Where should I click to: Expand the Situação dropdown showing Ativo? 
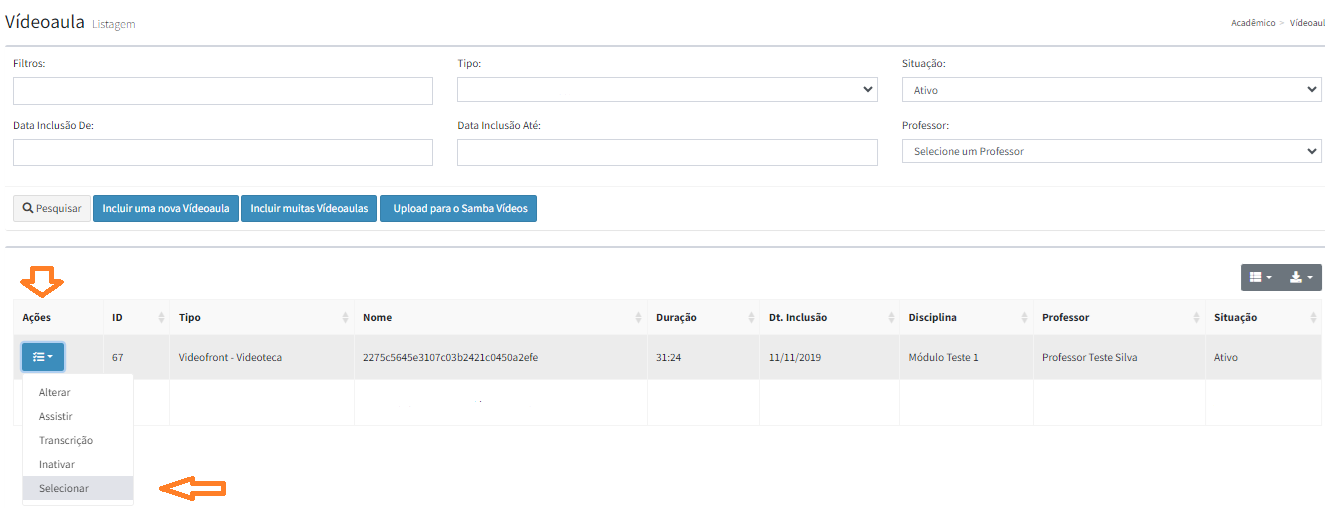(1111, 90)
